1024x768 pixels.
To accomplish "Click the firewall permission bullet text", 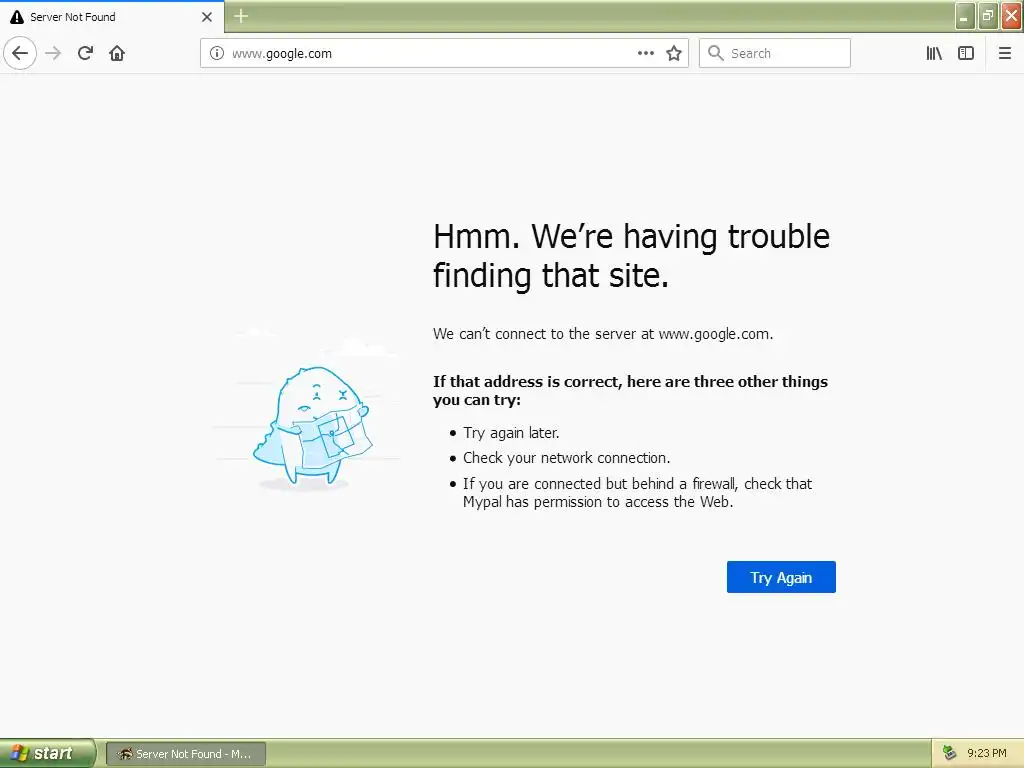I will click(x=637, y=492).
